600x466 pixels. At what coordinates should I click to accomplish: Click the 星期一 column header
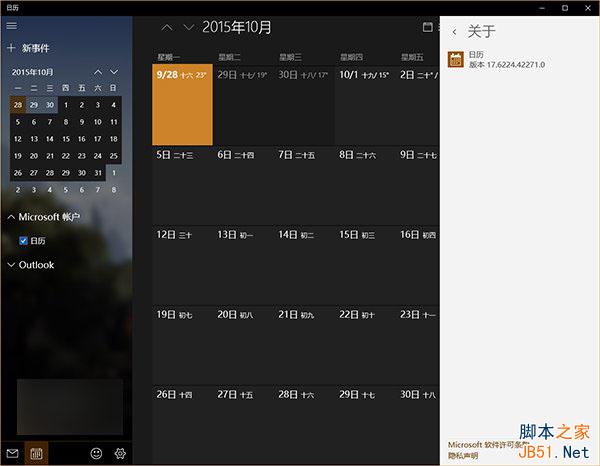click(169, 57)
